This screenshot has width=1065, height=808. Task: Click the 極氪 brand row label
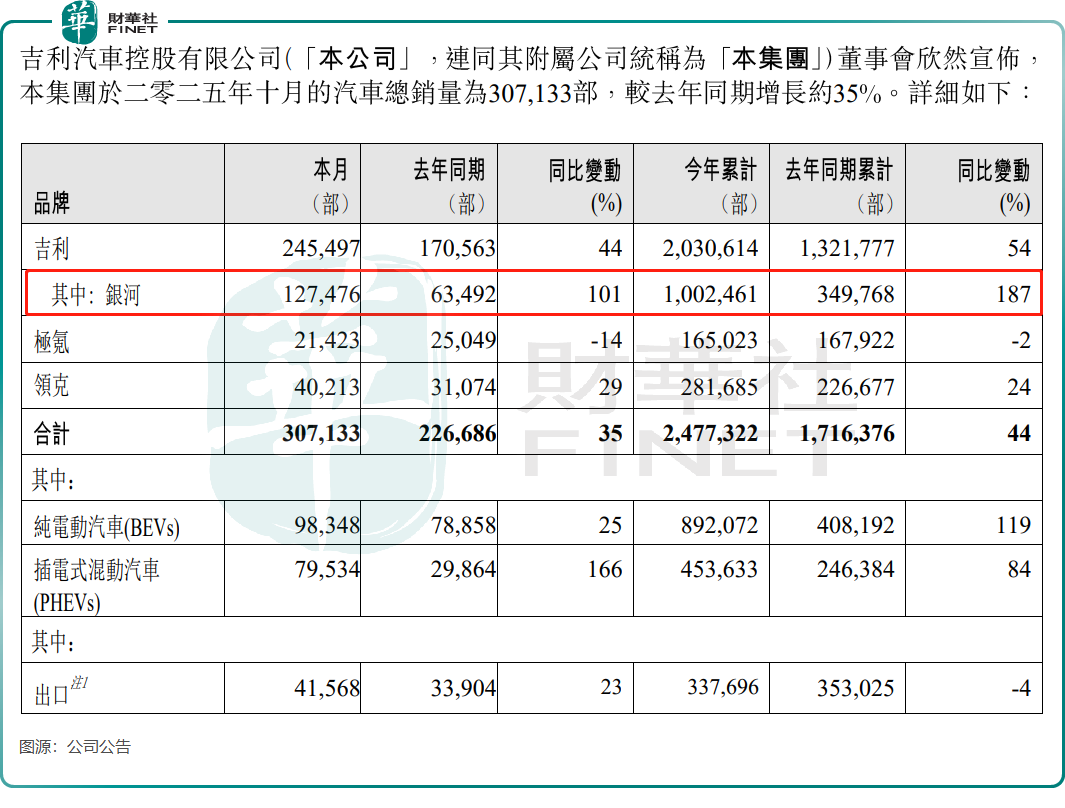[x=52, y=341]
